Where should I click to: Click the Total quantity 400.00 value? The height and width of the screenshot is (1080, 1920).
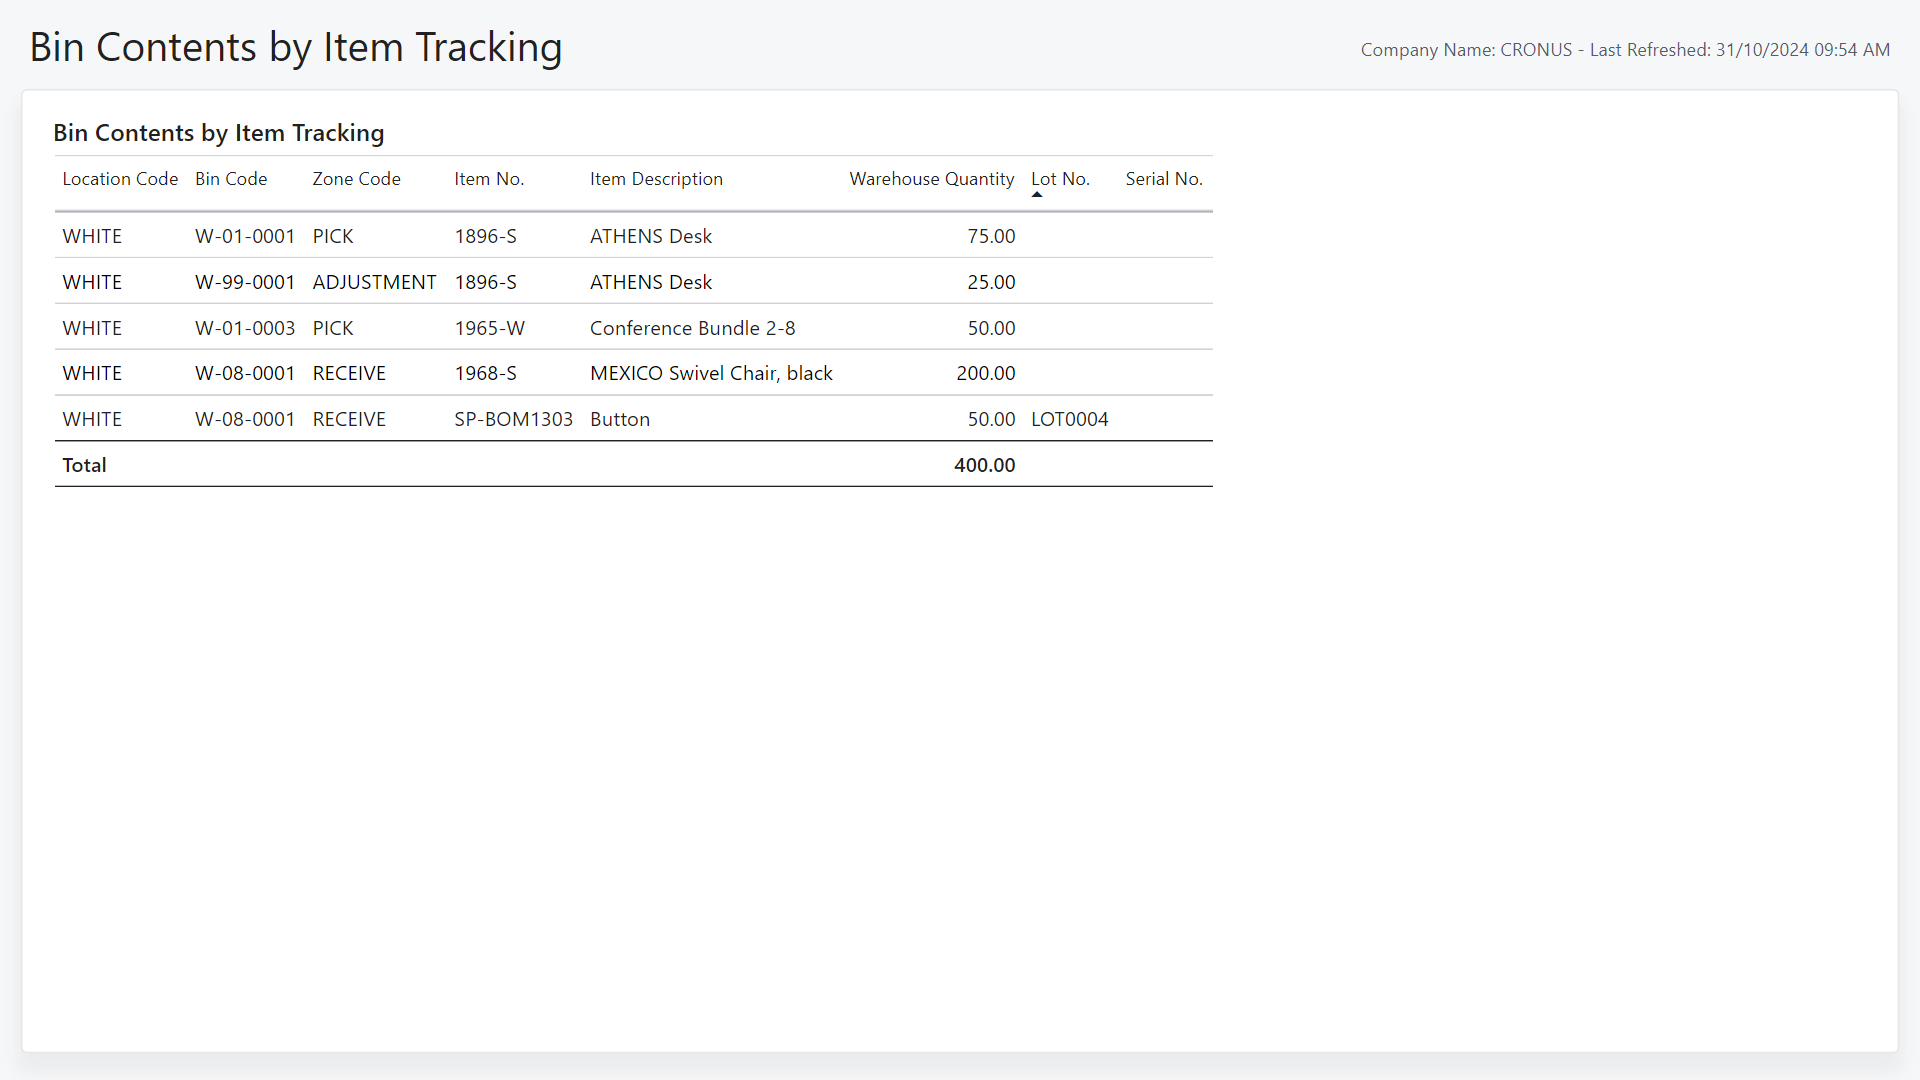tap(984, 464)
